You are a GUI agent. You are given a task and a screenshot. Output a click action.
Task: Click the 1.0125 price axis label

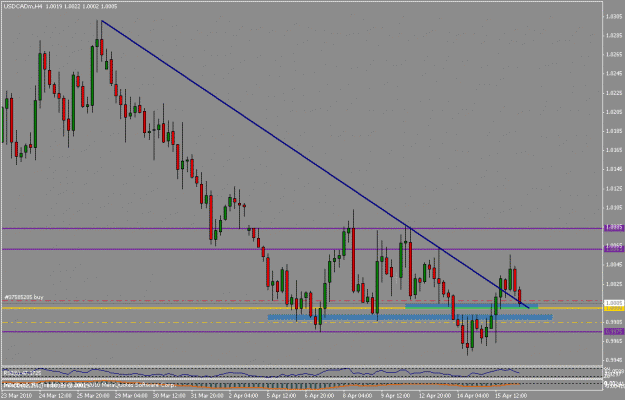[614, 188]
